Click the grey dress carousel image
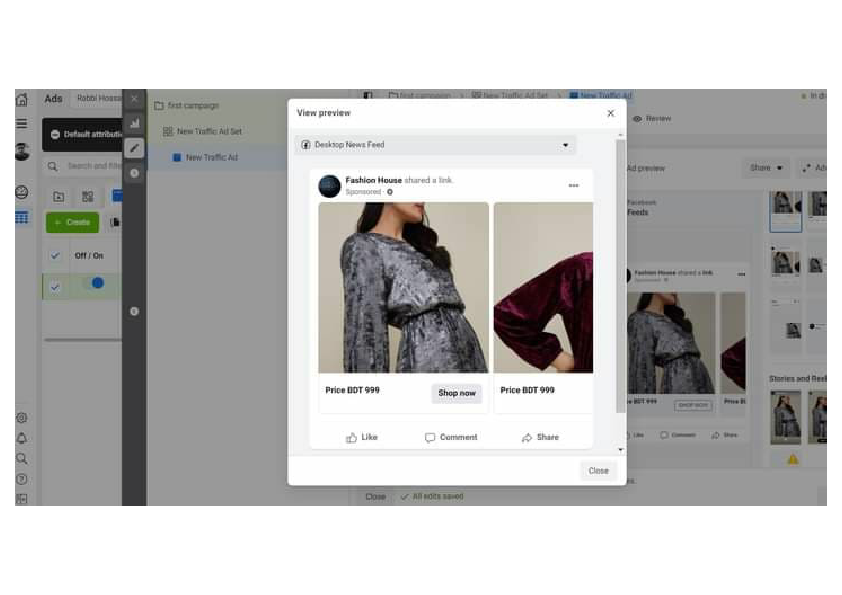Image resolution: width=842 pixels, height=595 pixels. click(403, 288)
